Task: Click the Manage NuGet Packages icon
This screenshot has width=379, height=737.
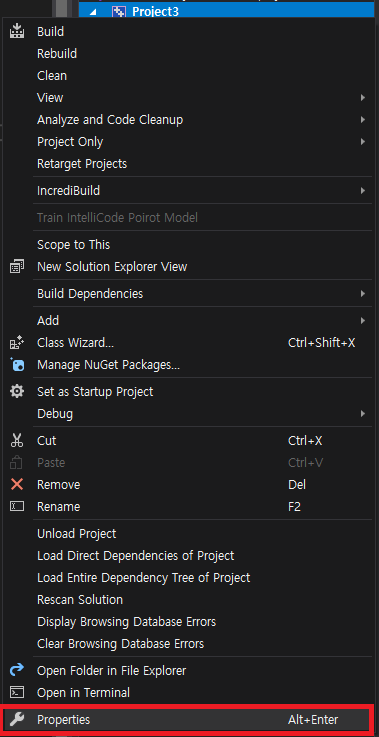Action: coord(17,365)
